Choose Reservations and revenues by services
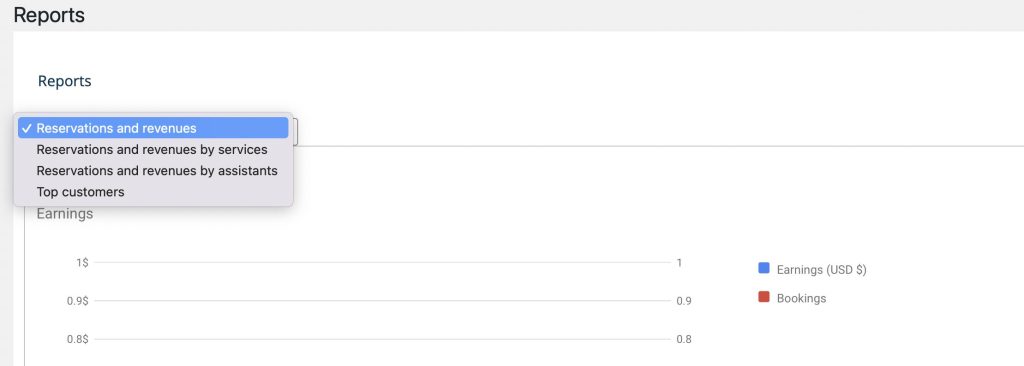Viewport: 1024px width, 366px height. pyautogui.click(x=153, y=150)
